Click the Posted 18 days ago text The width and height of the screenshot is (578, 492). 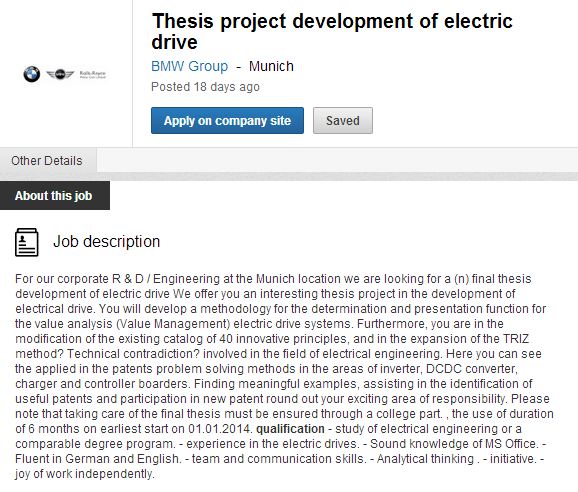pyautogui.click(x=205, y=87)
